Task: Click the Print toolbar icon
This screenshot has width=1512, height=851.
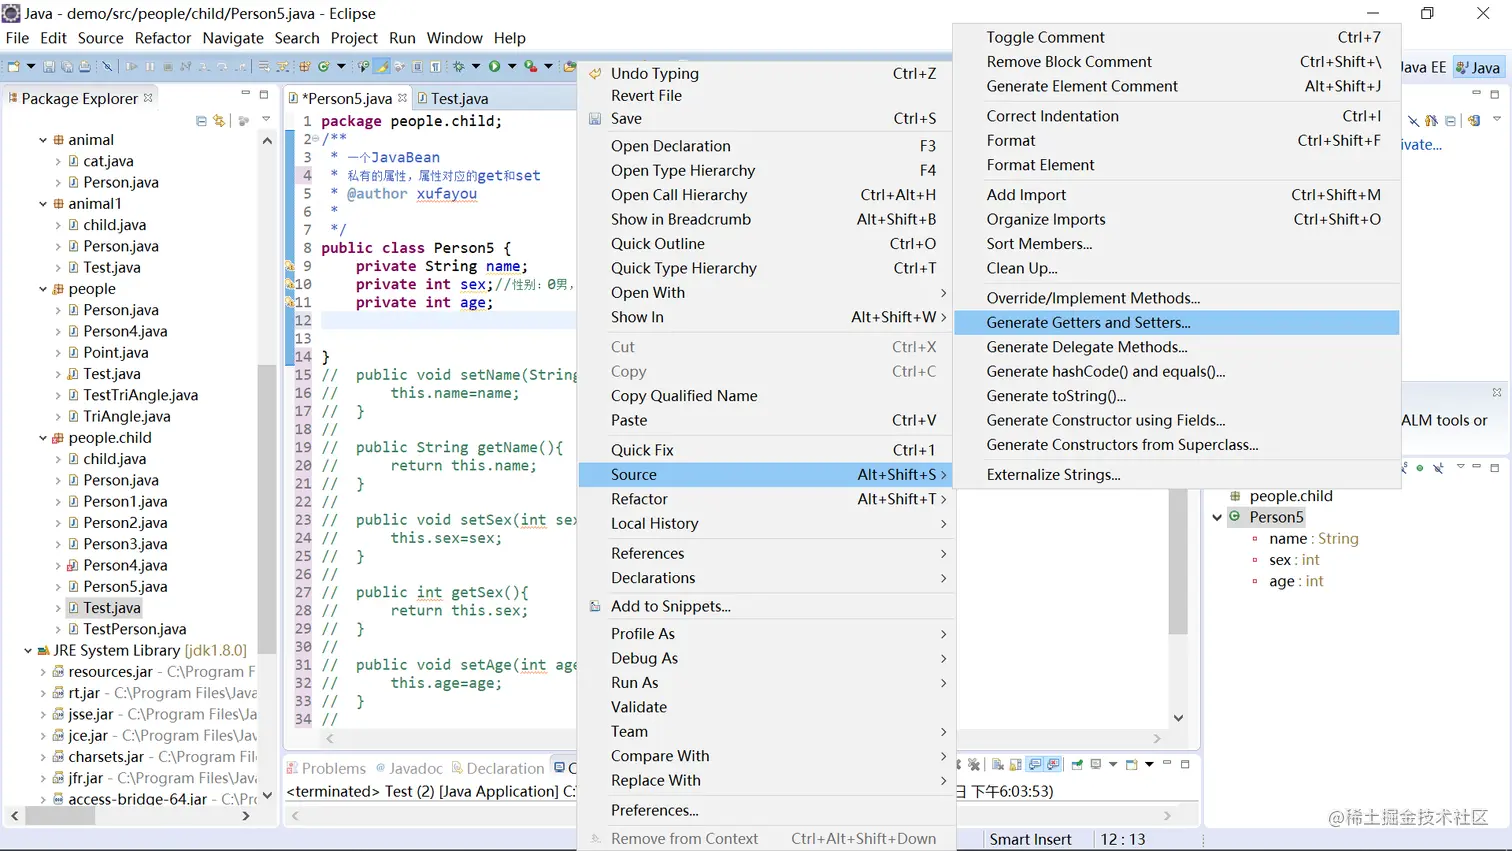Action: tap(84, 66)
